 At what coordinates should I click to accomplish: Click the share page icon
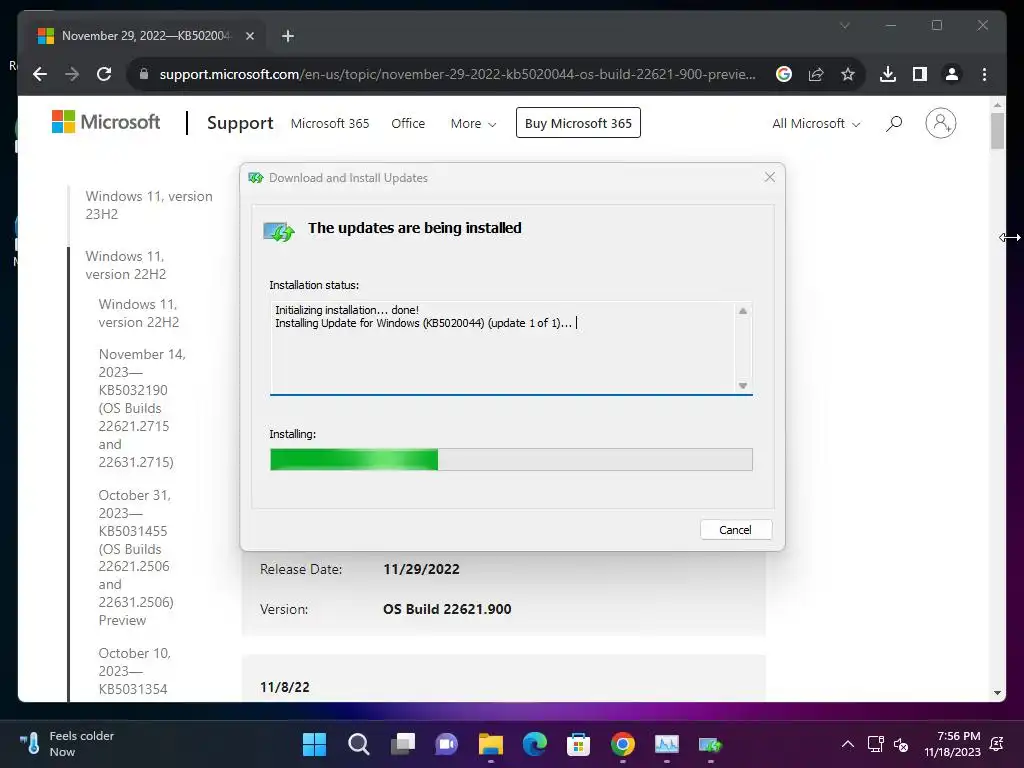[x=816, y=74]
